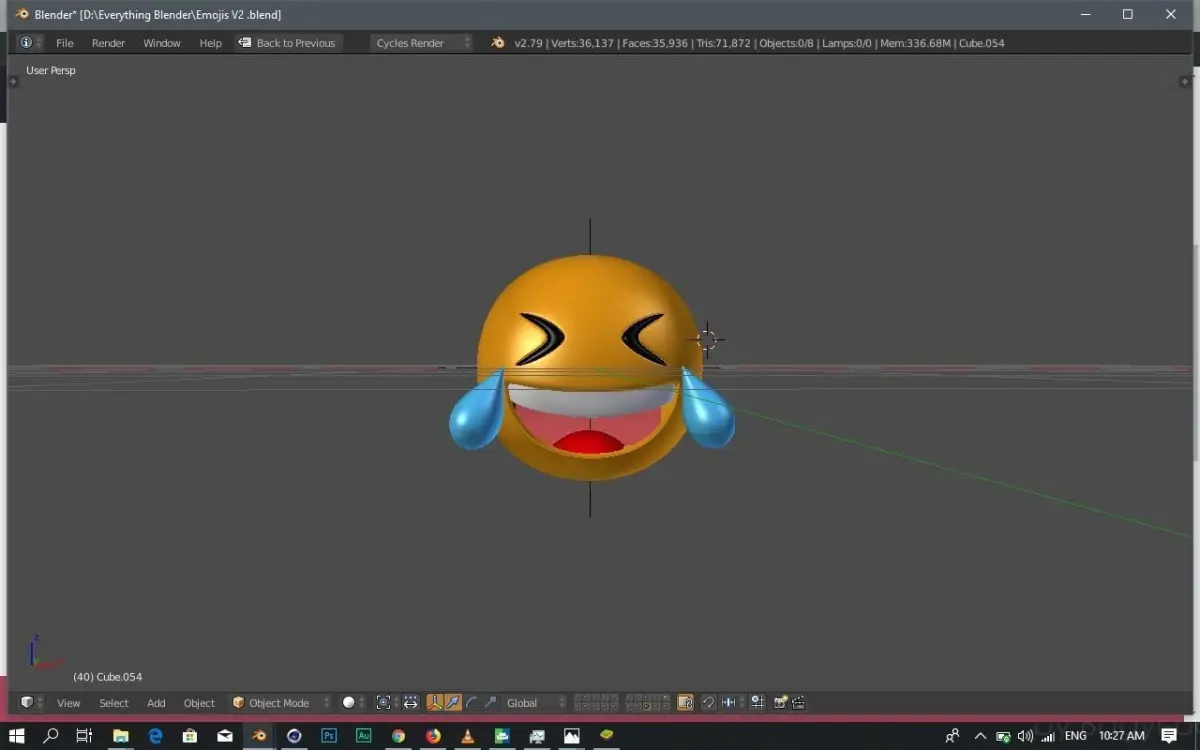The image size is (1200, 750).
Task: Open the Render menu
Action: point(108,43)
